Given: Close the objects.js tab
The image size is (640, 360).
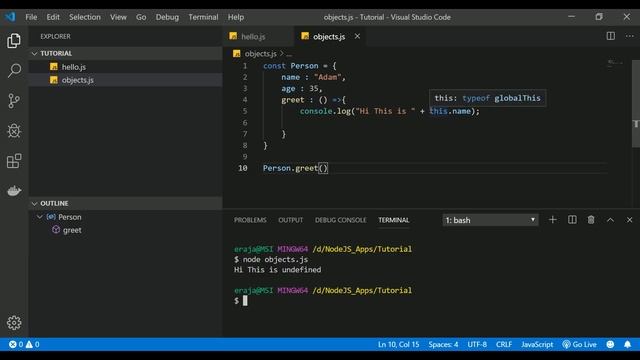Looking at the screenshot, I should (x=357, y=36).
